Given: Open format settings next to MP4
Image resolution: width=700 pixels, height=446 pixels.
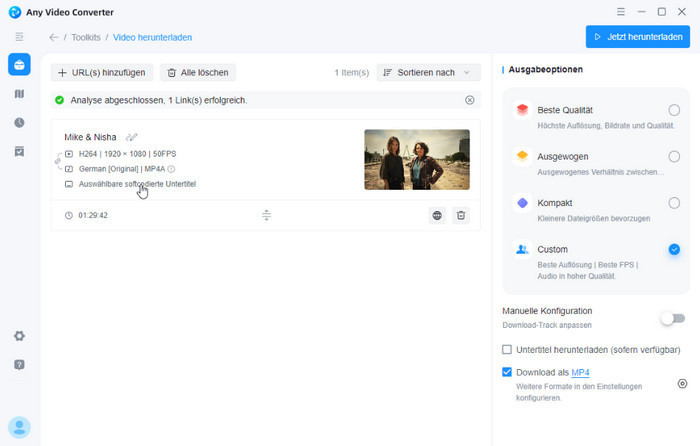Looking at the screenshot, I should pyautogui.click(x=682, y=383).
